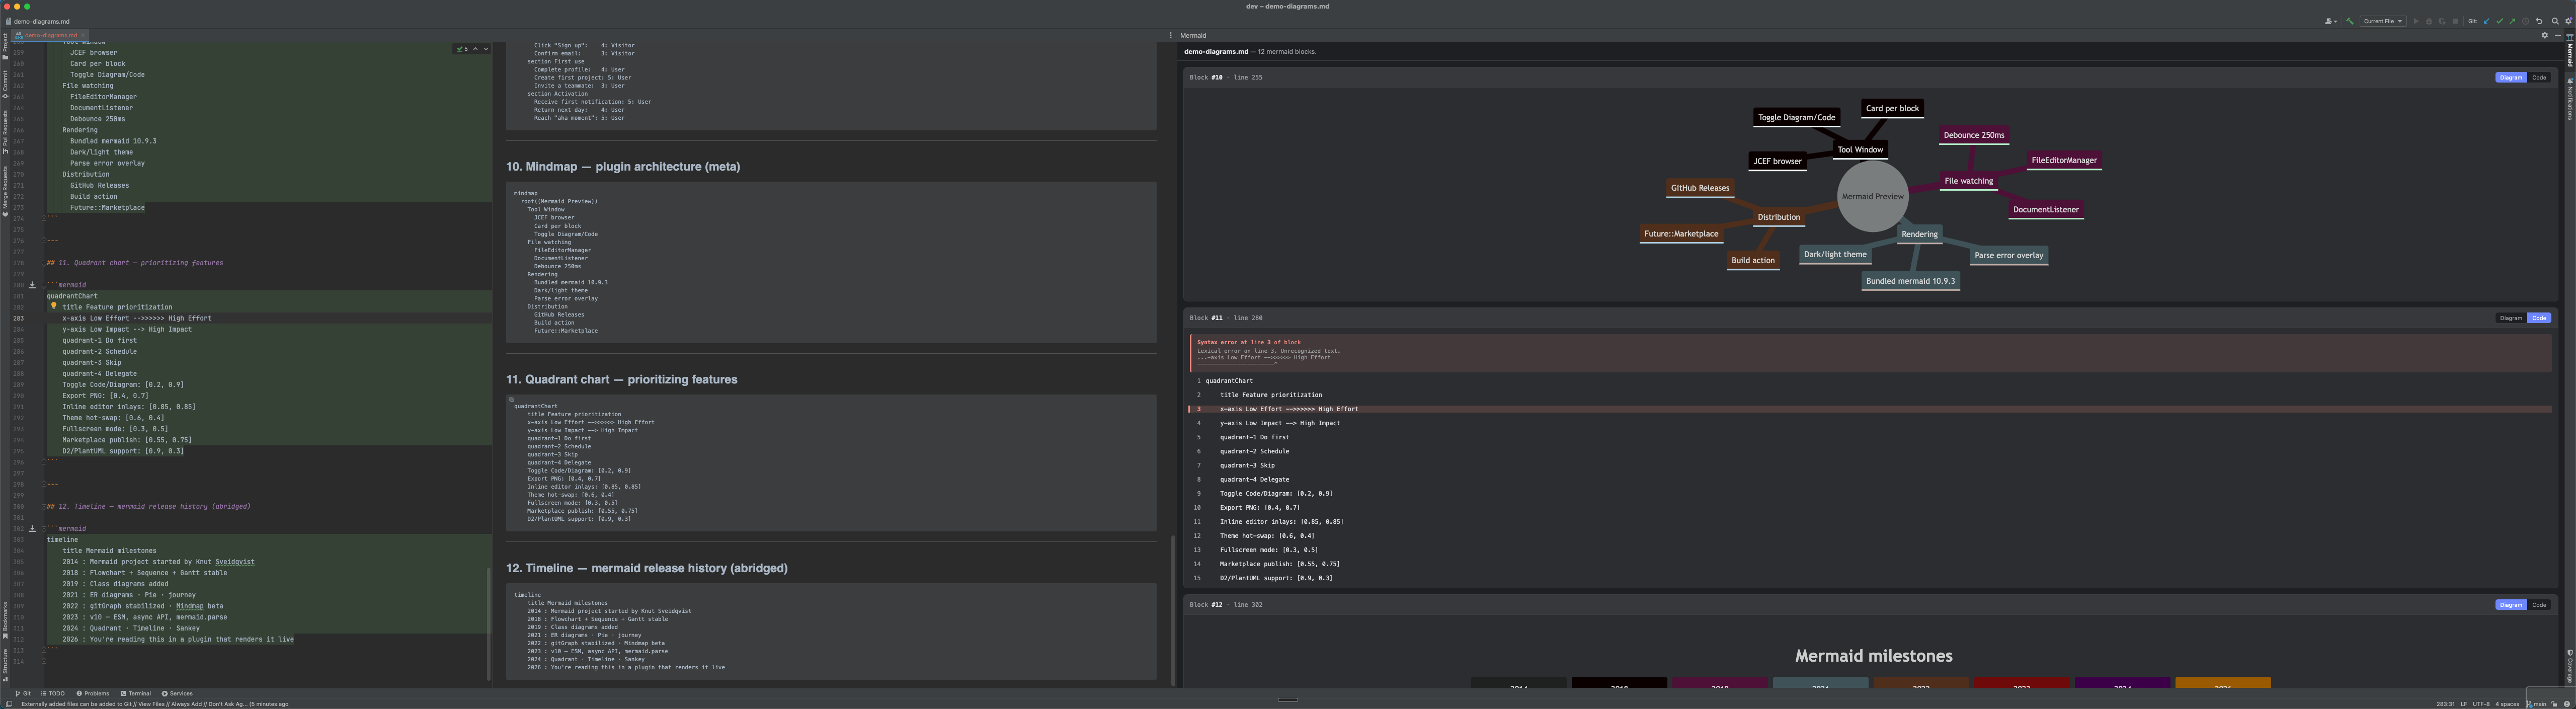Click the 283:31 caret position widget
Image resolution: width=2576 pixels, height=709 pixels.
tap(2446, 704)
